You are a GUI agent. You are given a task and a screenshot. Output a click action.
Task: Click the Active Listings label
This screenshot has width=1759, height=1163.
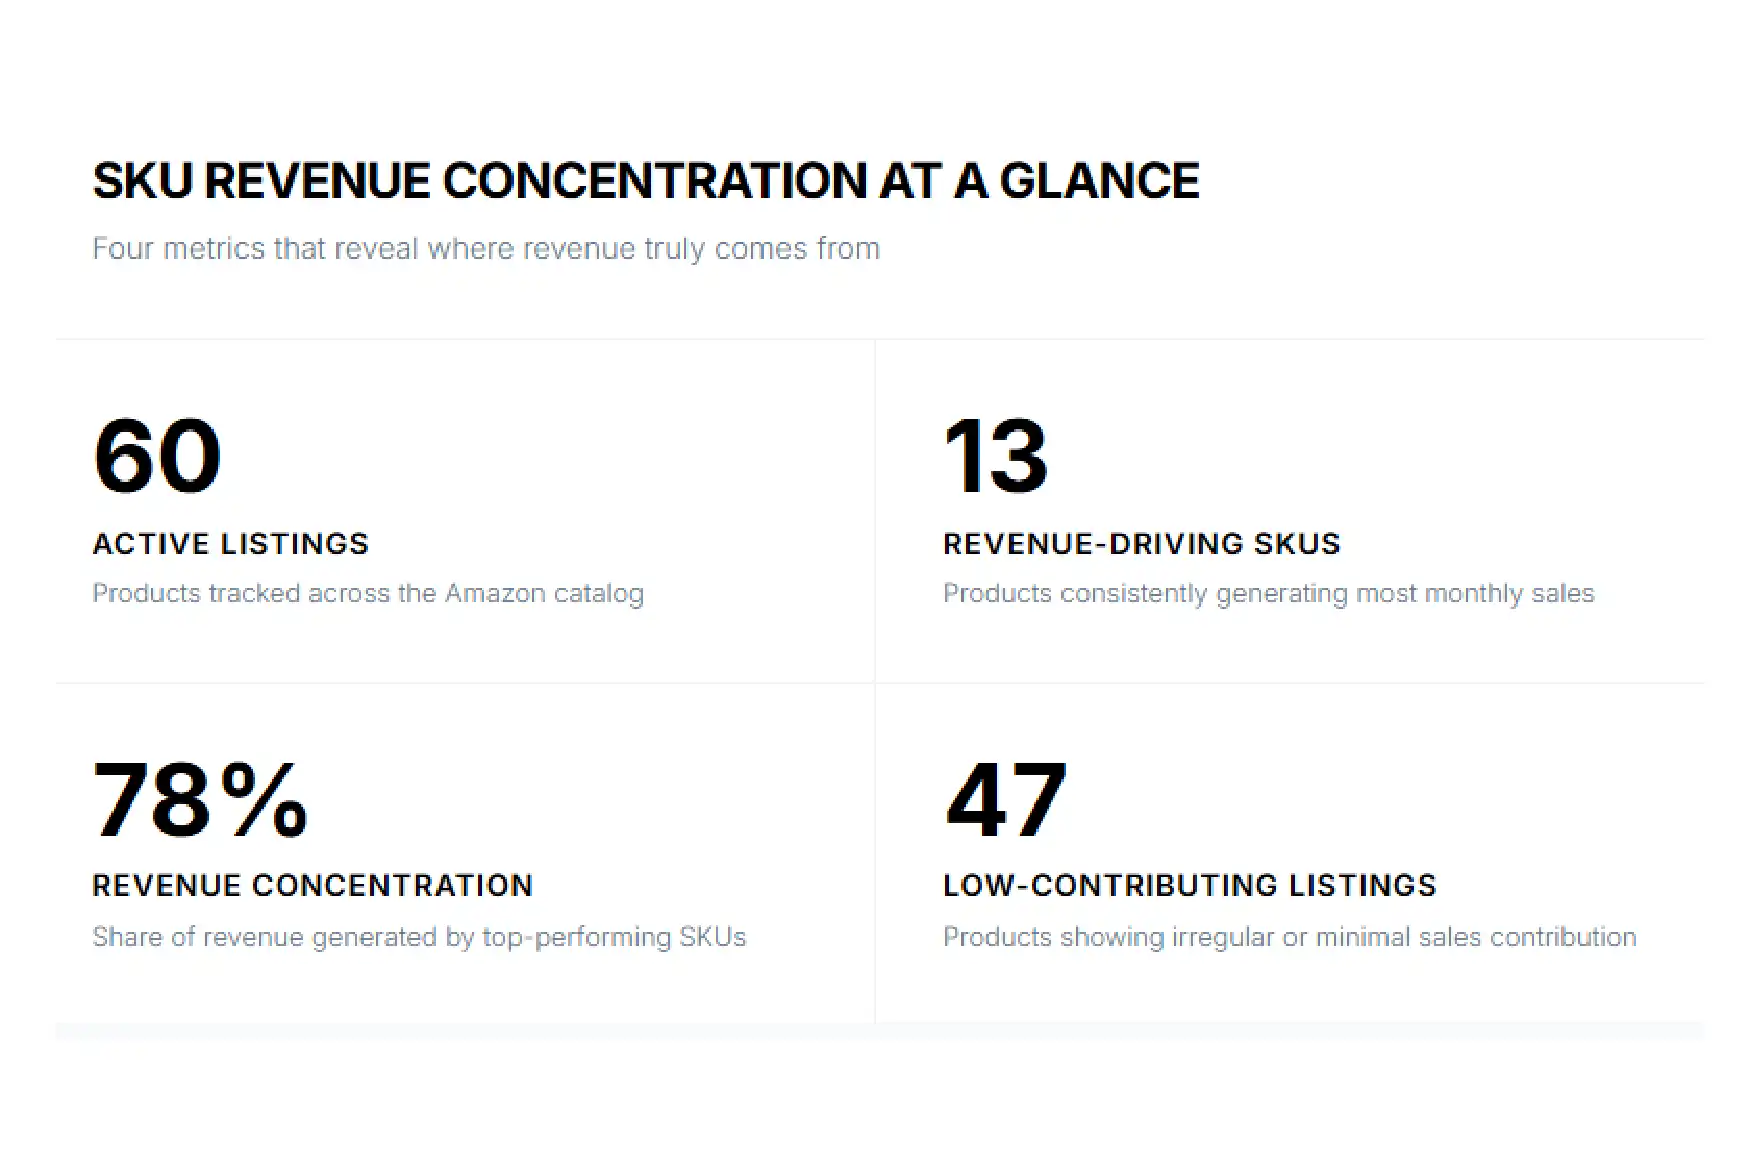click(231, 543)
